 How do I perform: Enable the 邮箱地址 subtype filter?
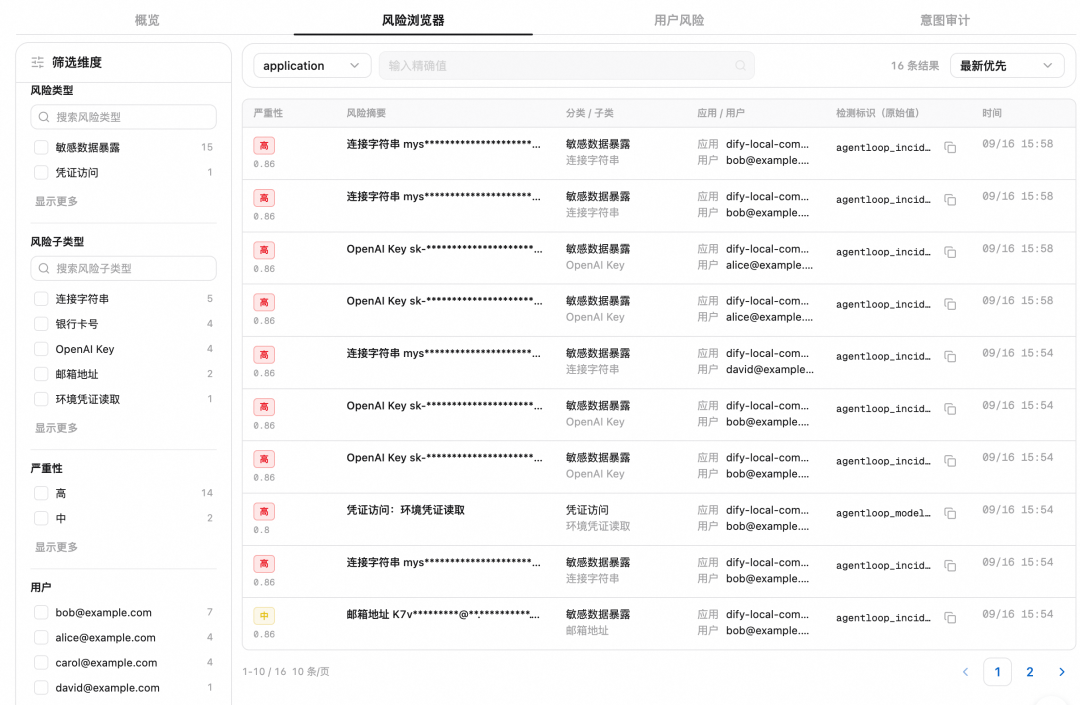coord(41,374)
